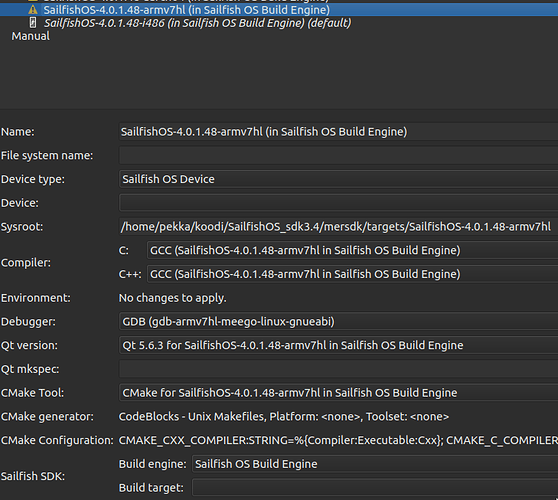The image size is (558, 500).
Task: Open the Debugger GDB dropdown
Action: 338,322
